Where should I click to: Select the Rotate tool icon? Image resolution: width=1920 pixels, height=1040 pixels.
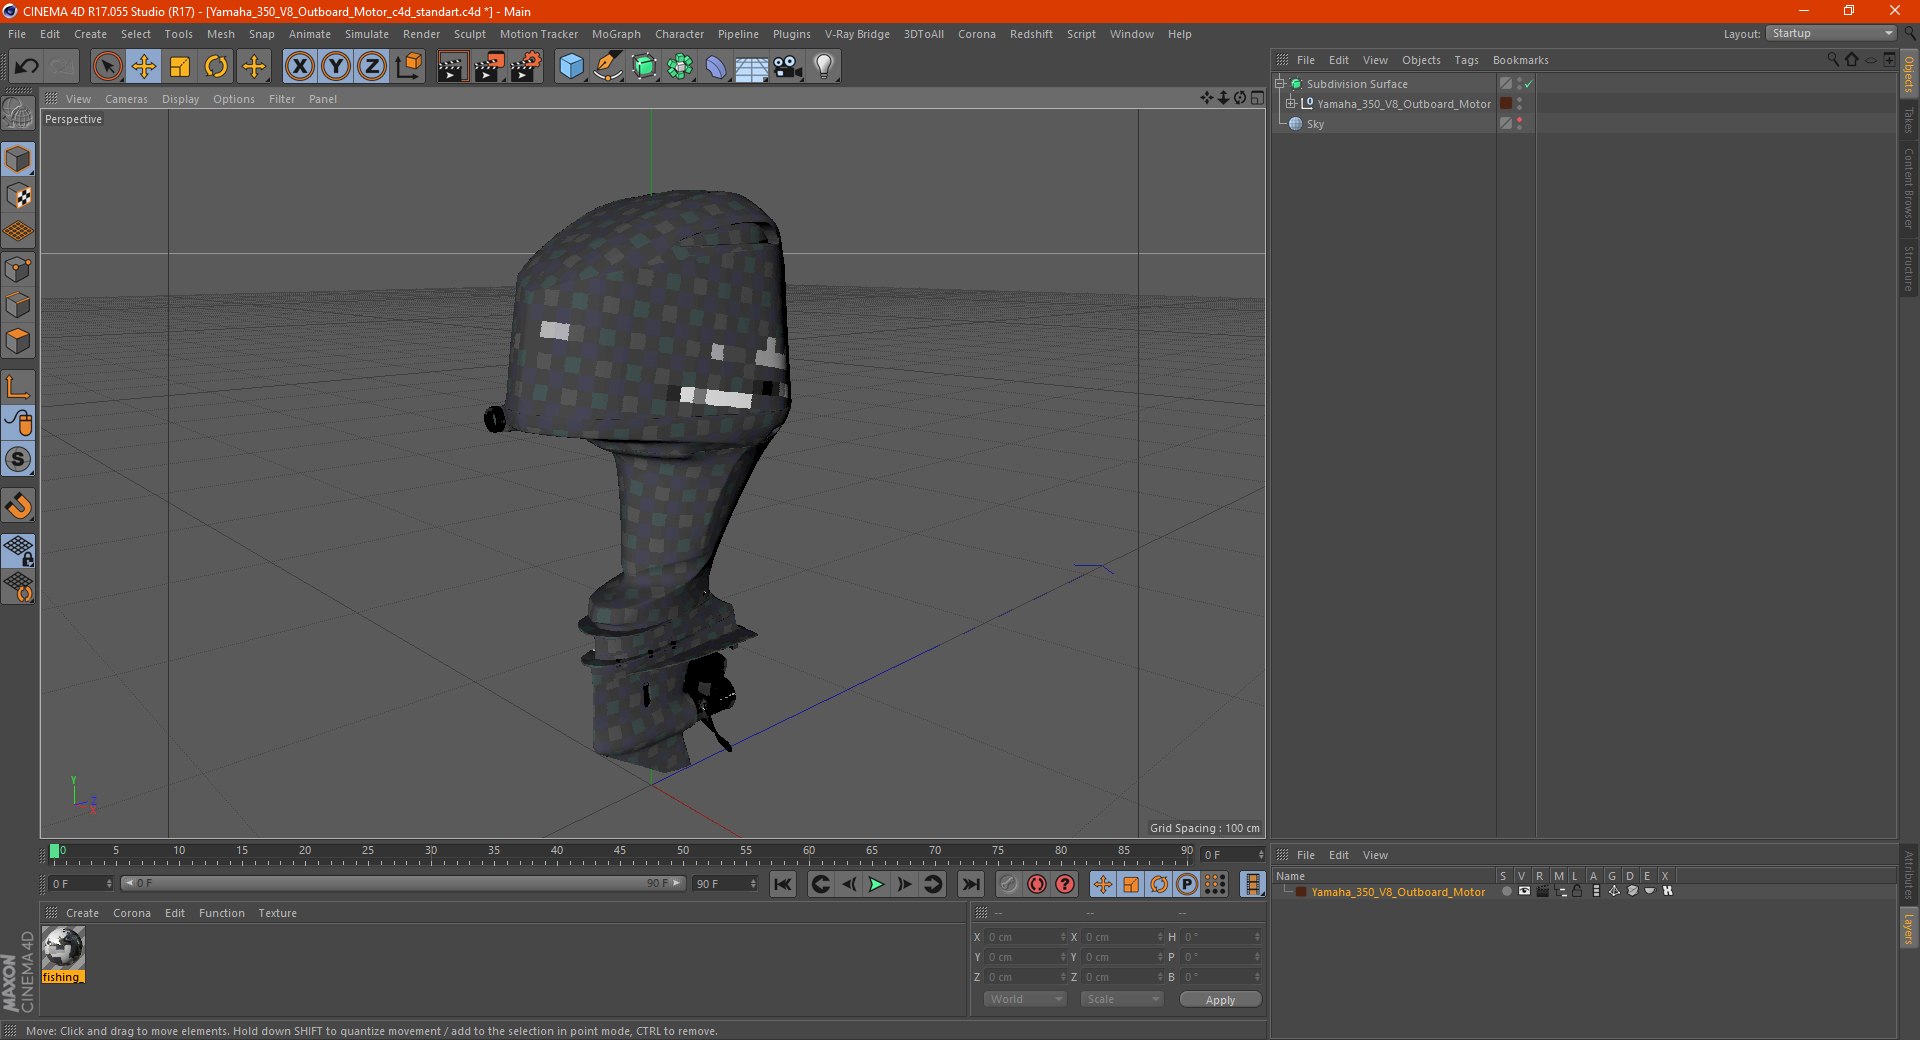pyautogui.click(x=216, y=67)
